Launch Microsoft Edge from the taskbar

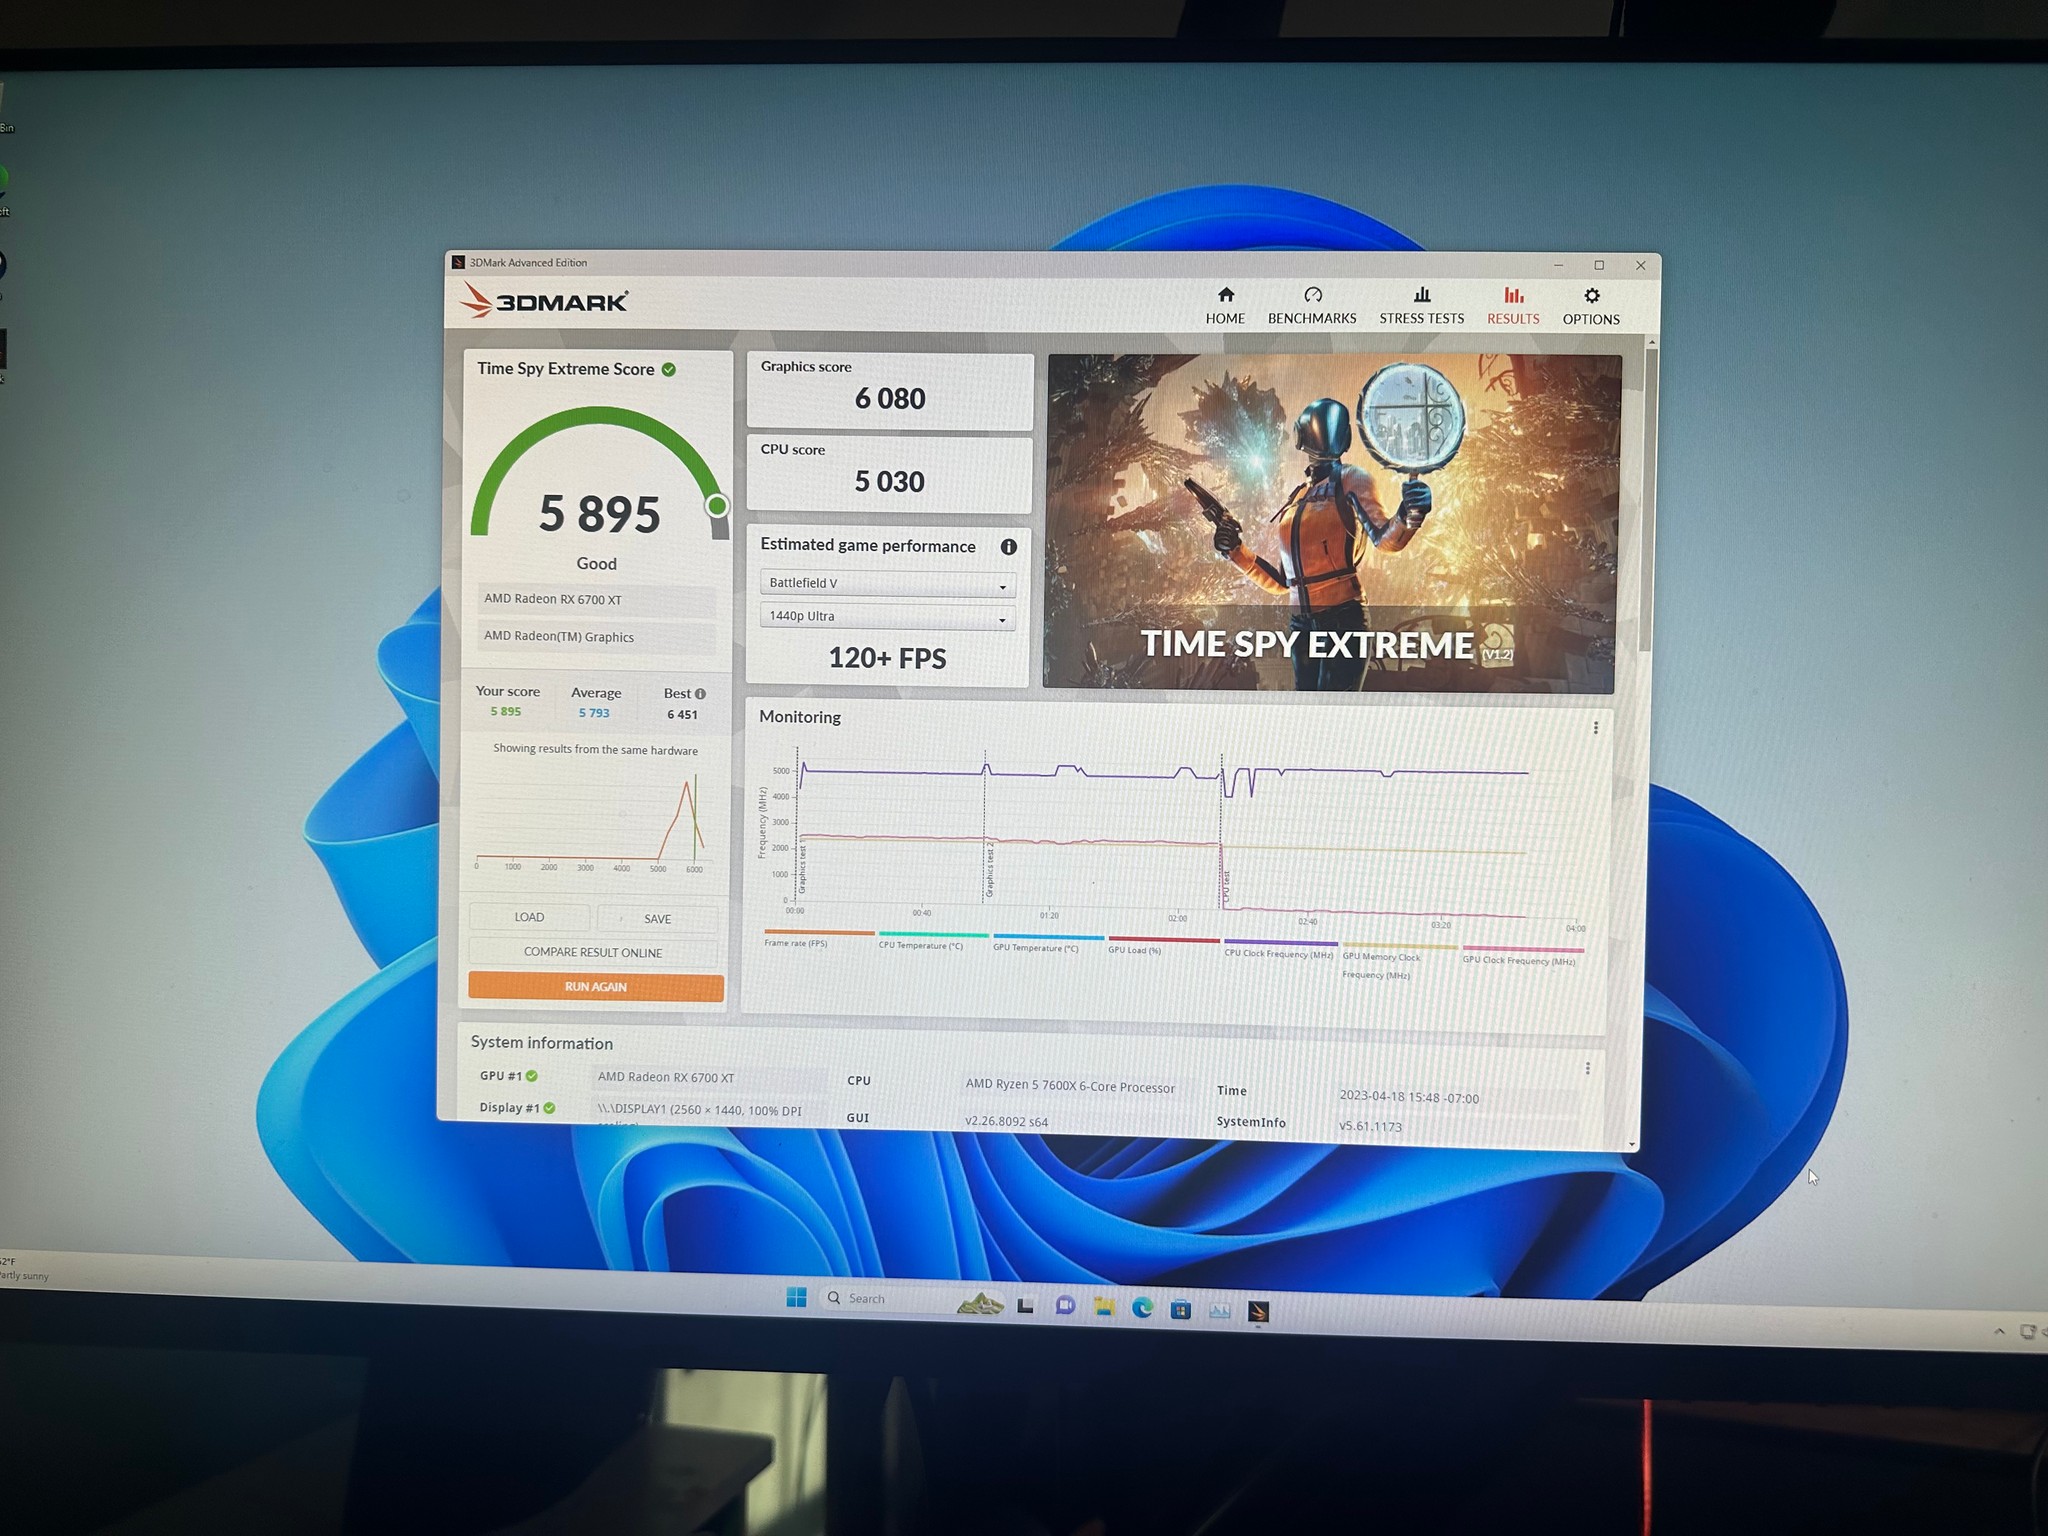pyautogui.click(x=1142, y=1308)
